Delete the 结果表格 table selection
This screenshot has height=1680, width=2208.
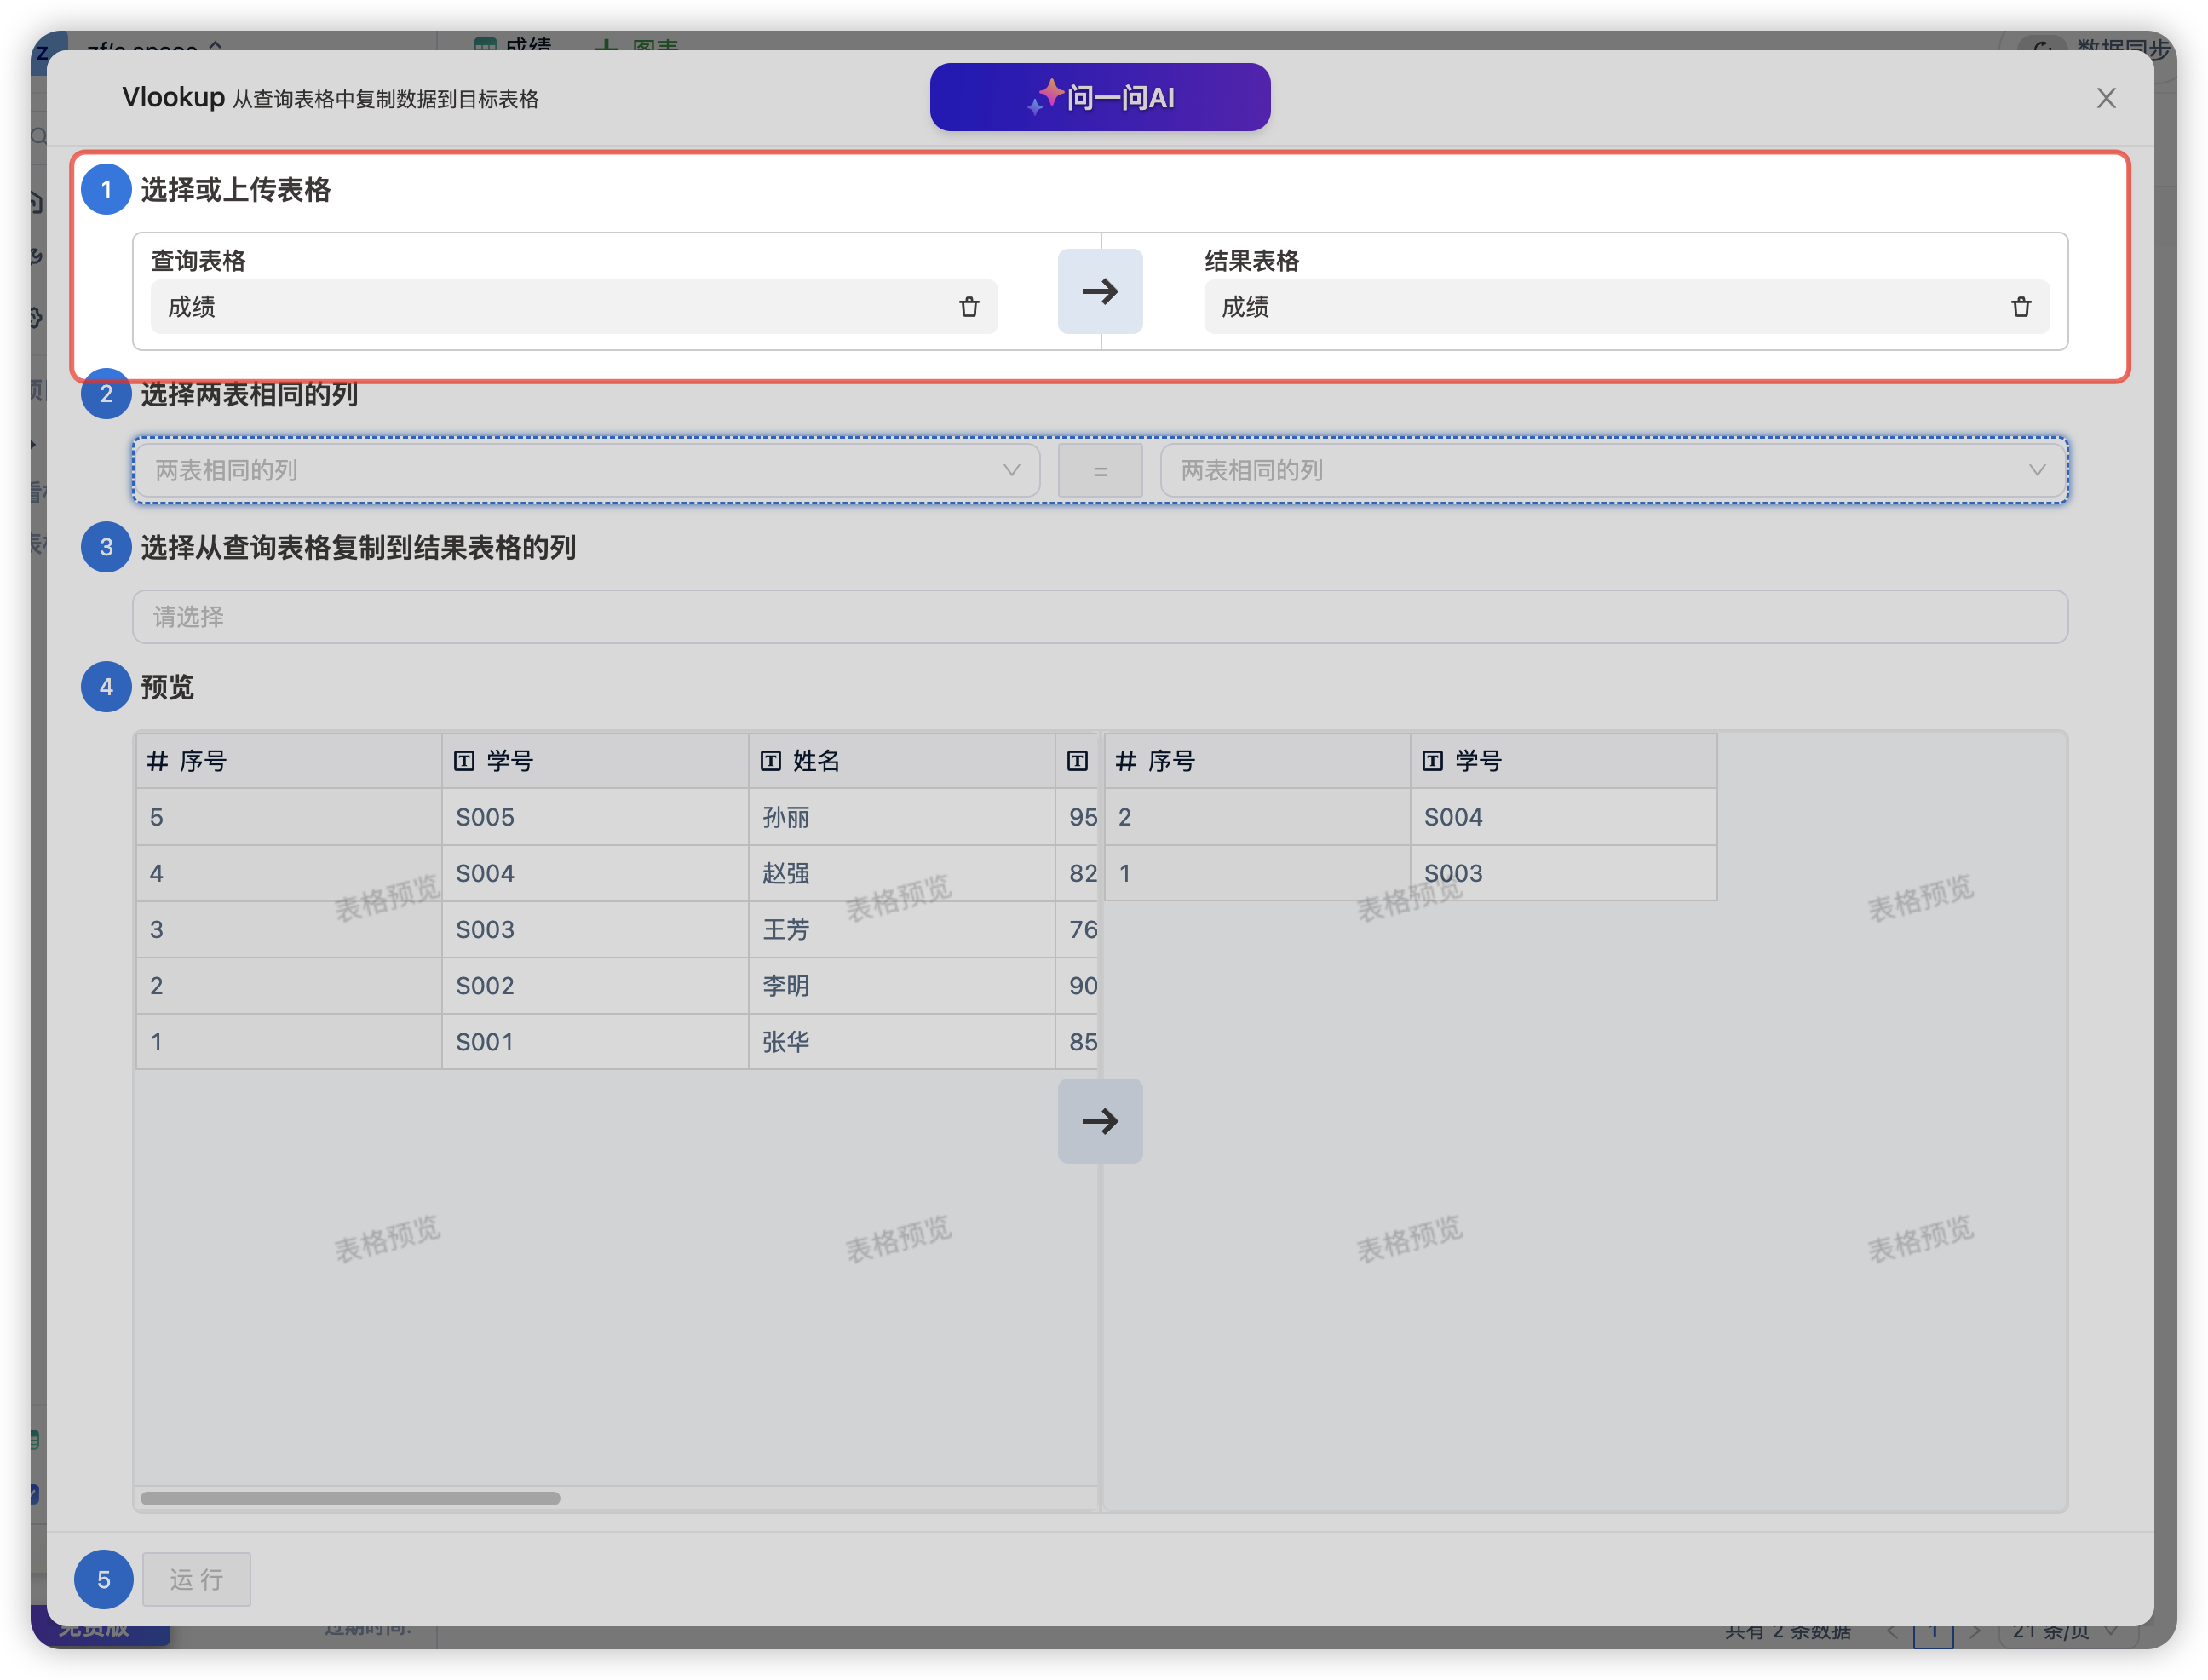click(2020, 306)
